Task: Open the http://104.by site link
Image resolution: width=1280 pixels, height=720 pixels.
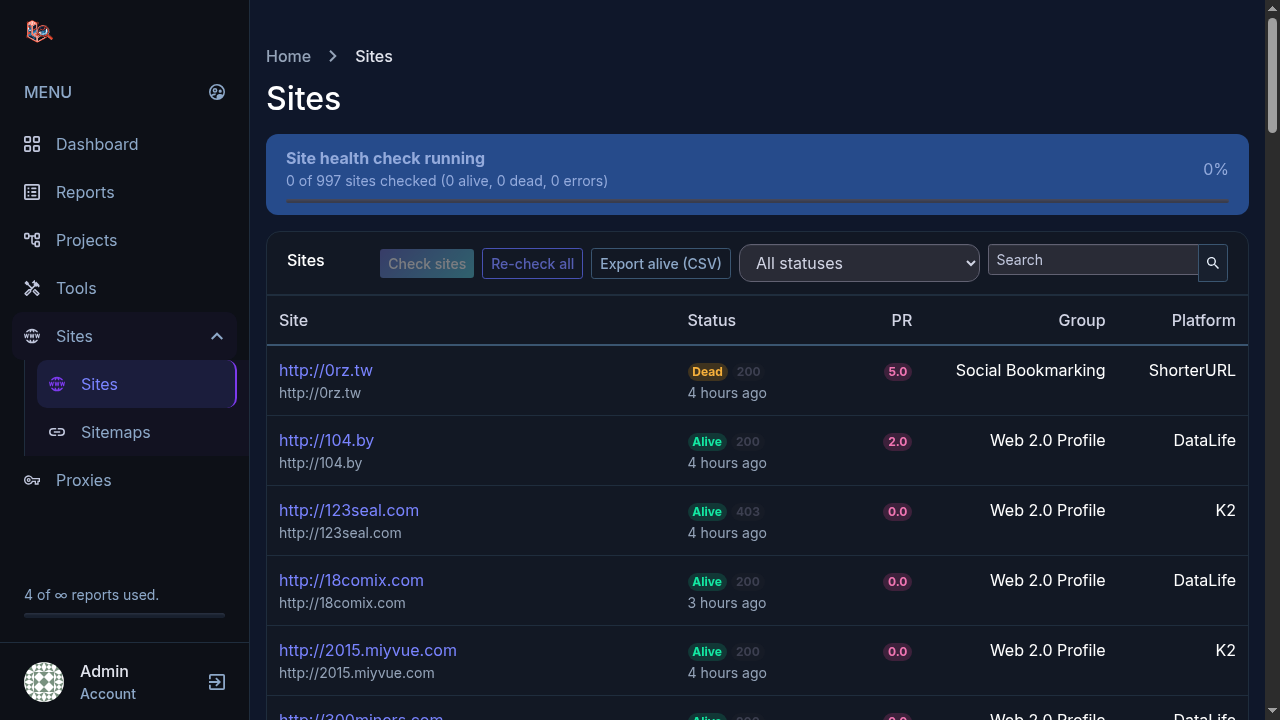Action: click(326, 440)
